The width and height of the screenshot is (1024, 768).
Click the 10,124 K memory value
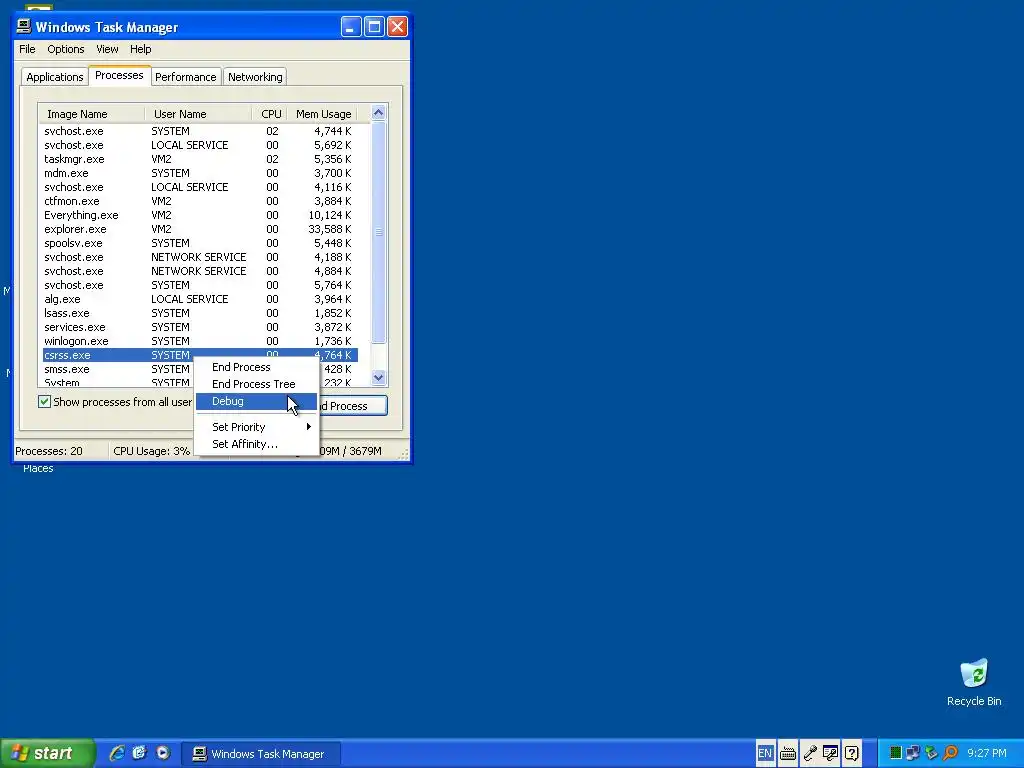coord(330,215)
